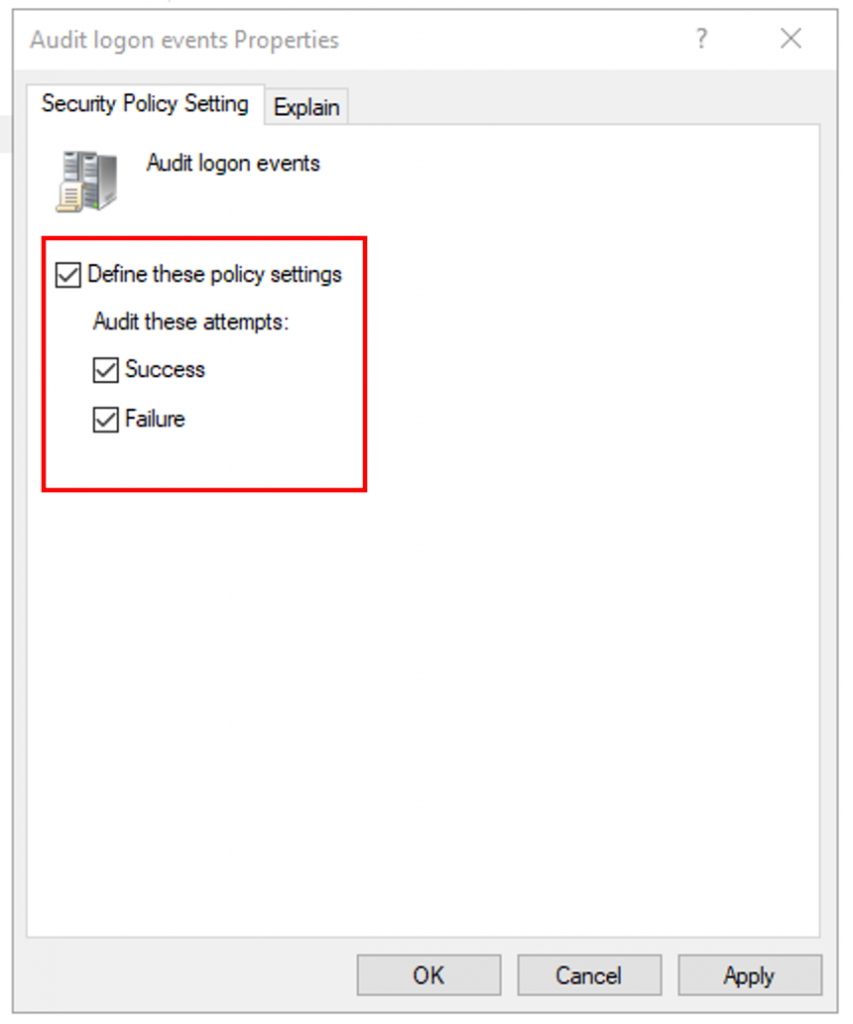Enable the Define these policy settings checkbox
The width and height of the screenshot is (853, 1024).
tap(66, 273)
